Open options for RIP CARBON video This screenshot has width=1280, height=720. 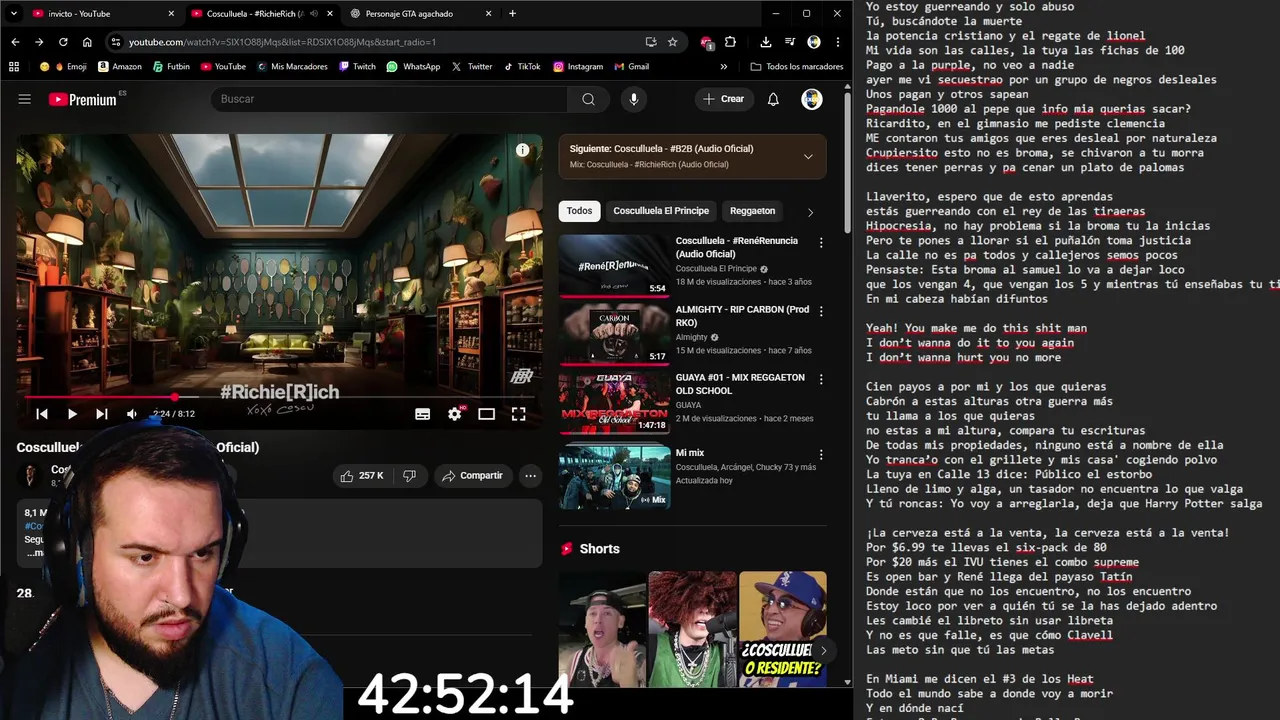[821, 311]
